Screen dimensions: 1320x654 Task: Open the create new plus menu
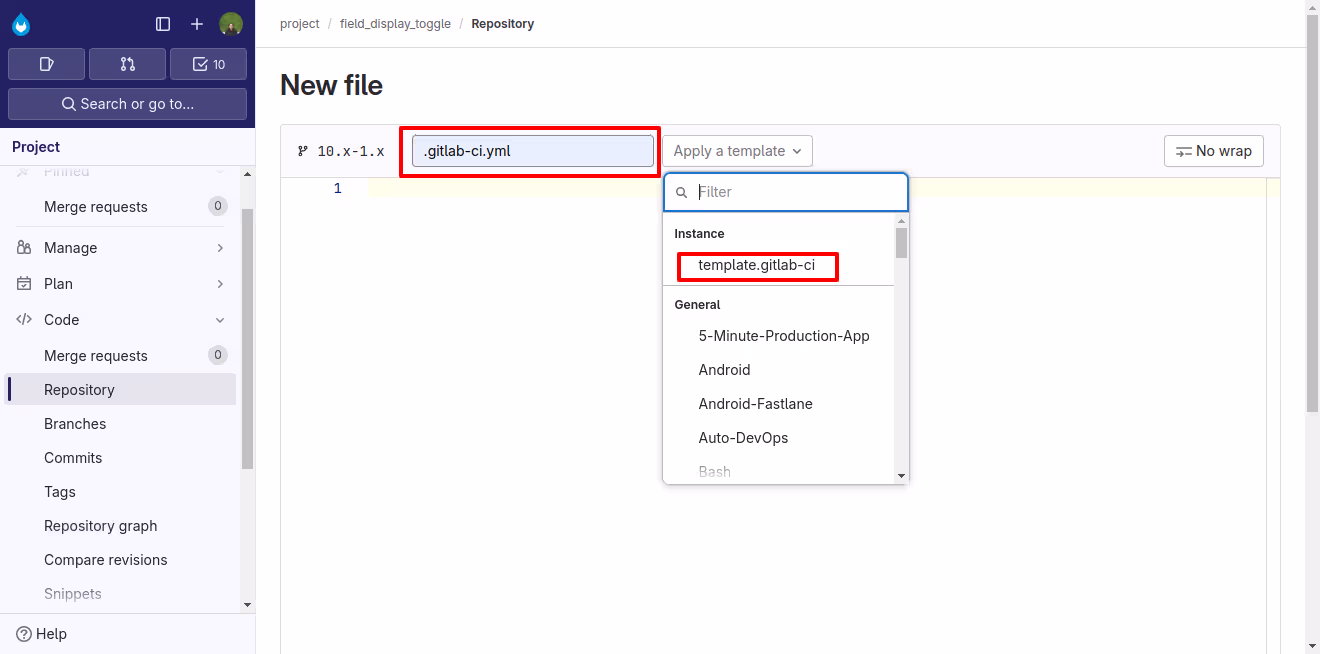(197, 24)
